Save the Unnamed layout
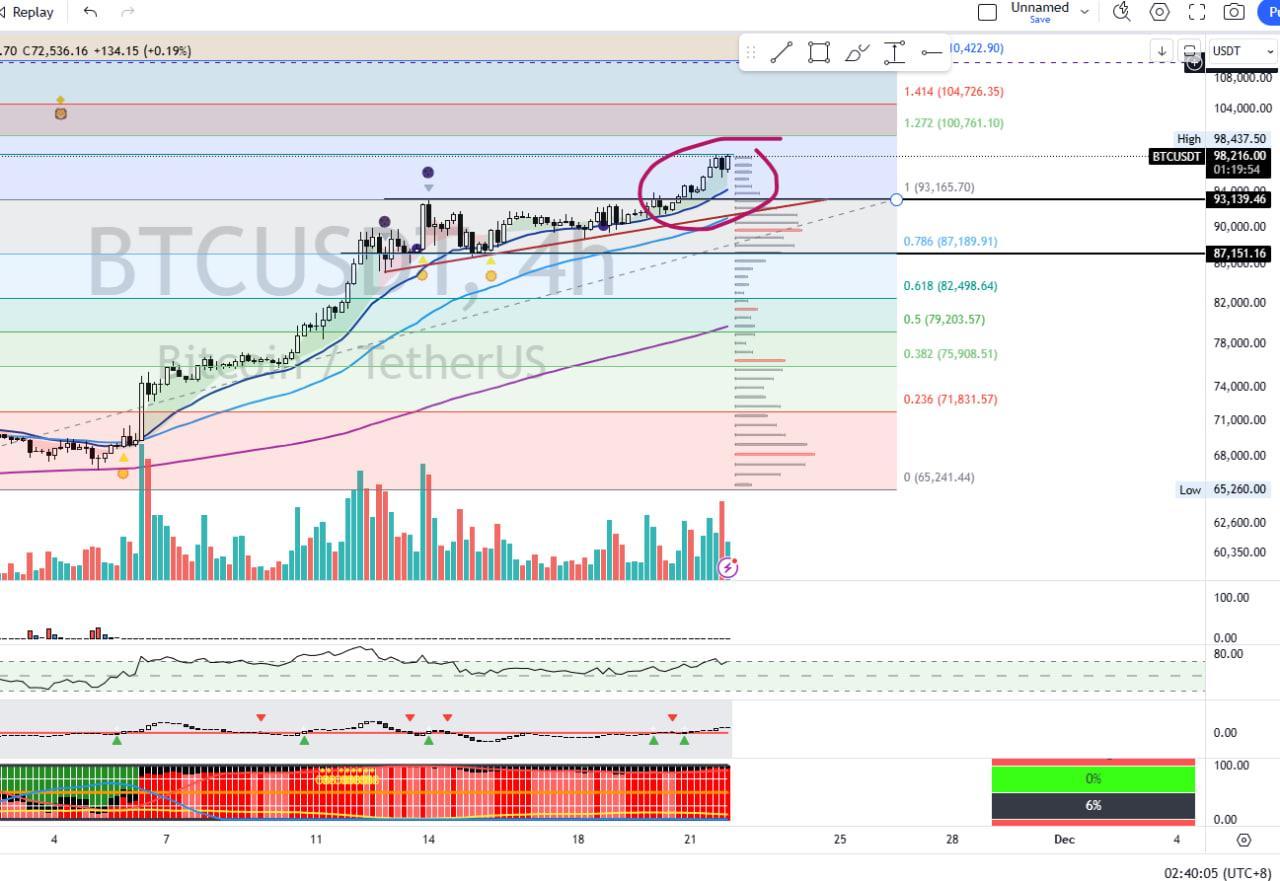1280x881 pixels. (1040, 19)
